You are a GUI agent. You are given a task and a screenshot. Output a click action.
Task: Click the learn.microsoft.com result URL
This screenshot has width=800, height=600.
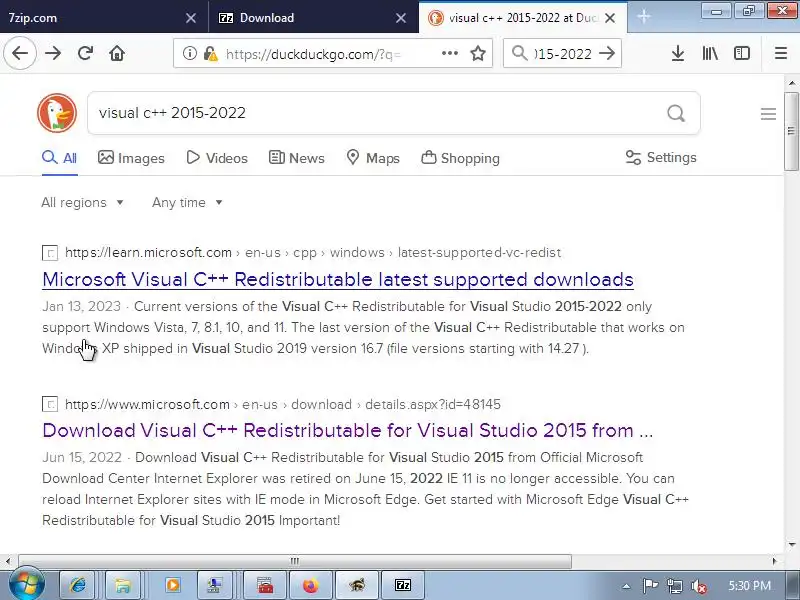(x=313, y=252)
